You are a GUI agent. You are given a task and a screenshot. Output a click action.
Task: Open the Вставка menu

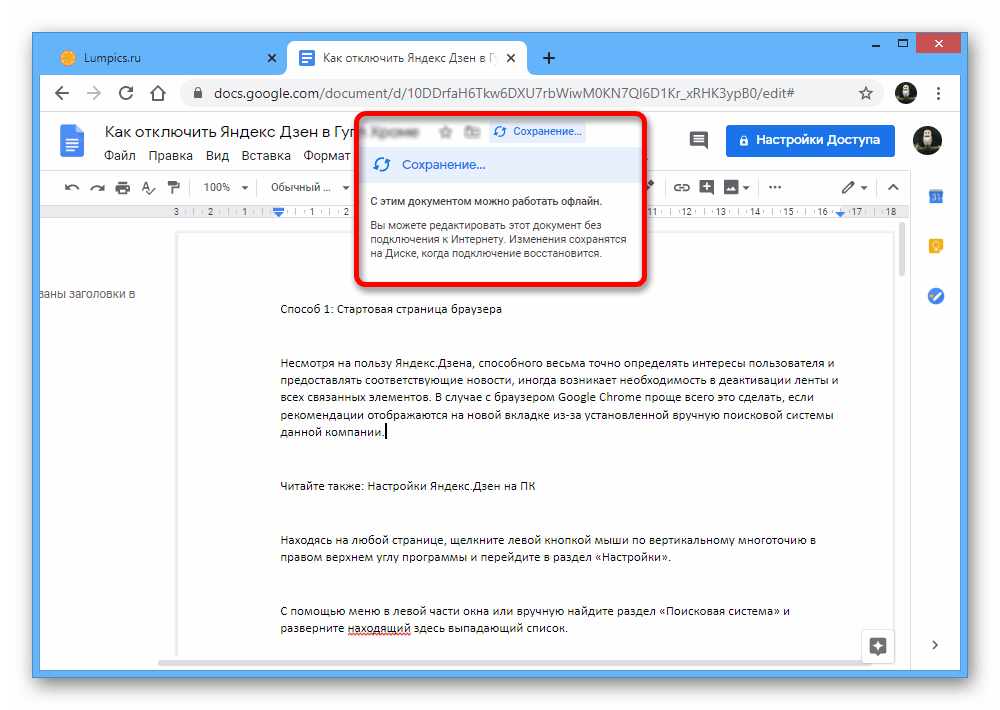point(266,156)
